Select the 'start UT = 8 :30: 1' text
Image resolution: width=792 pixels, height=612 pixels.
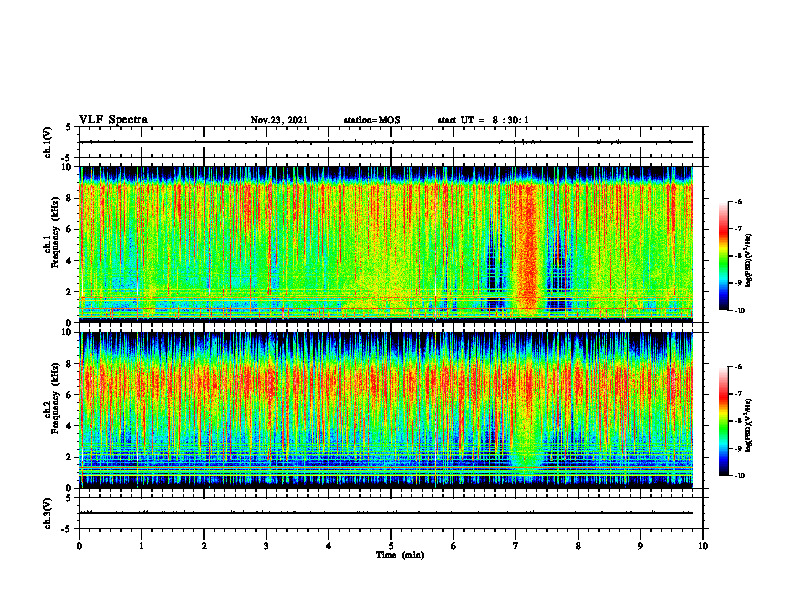[x=483, y=120]
